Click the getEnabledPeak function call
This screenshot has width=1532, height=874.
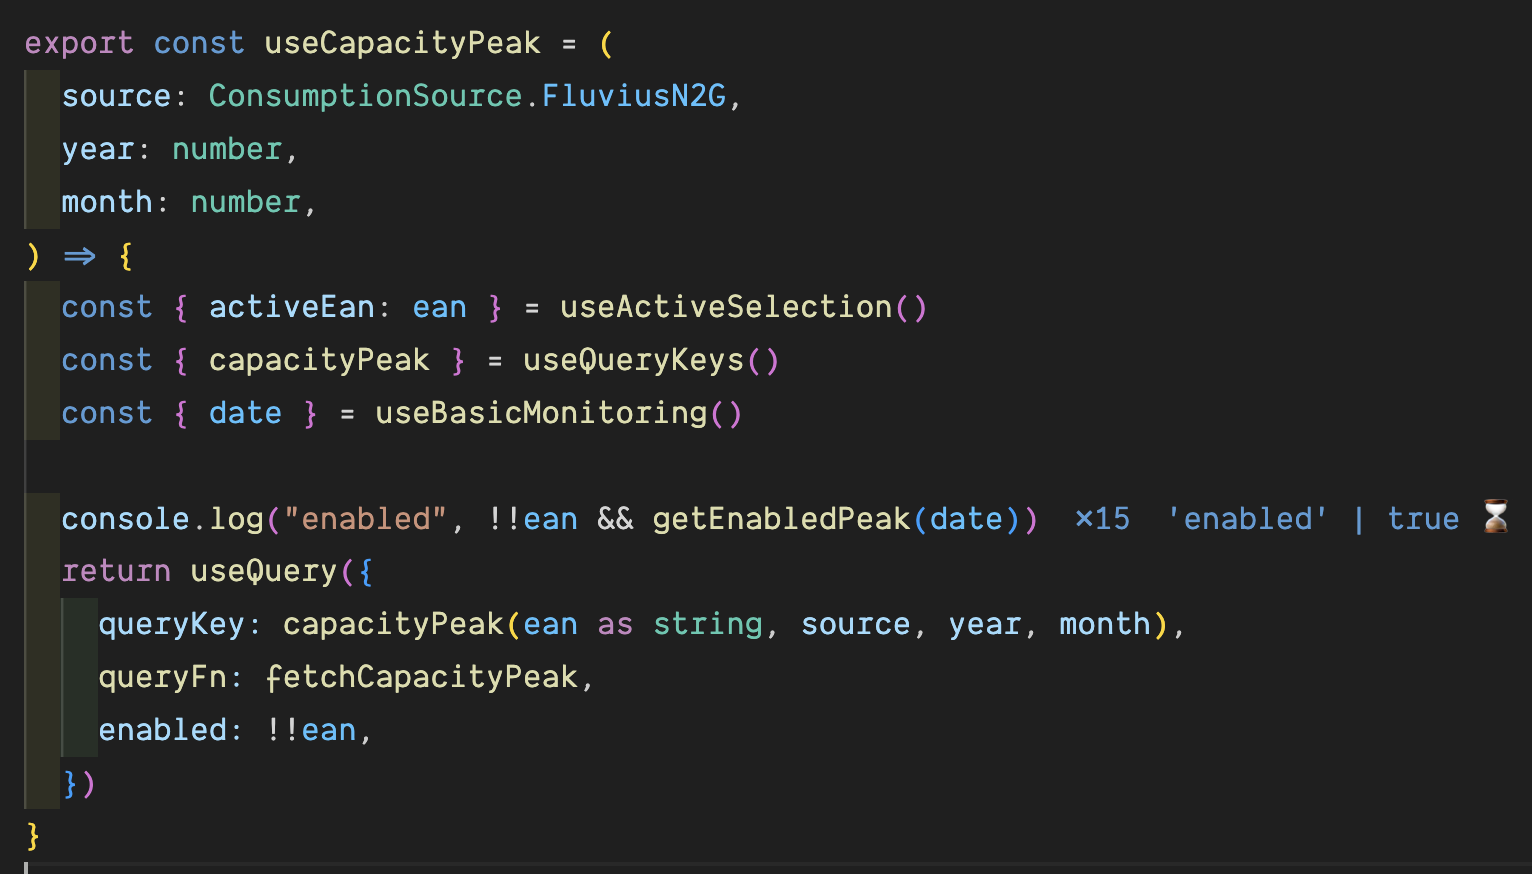coord(781,519)
